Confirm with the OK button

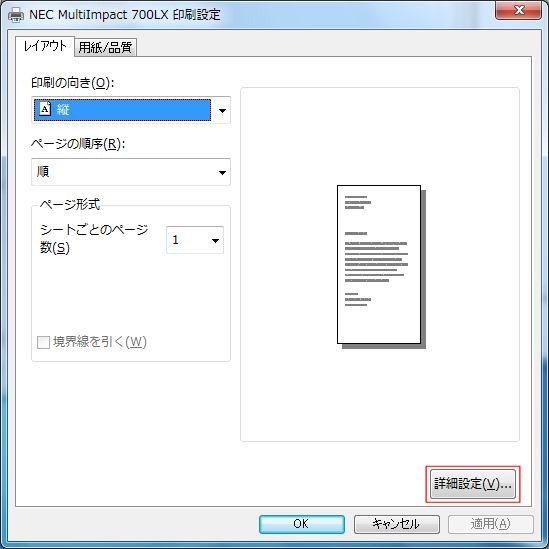click(x=302, y=524)
